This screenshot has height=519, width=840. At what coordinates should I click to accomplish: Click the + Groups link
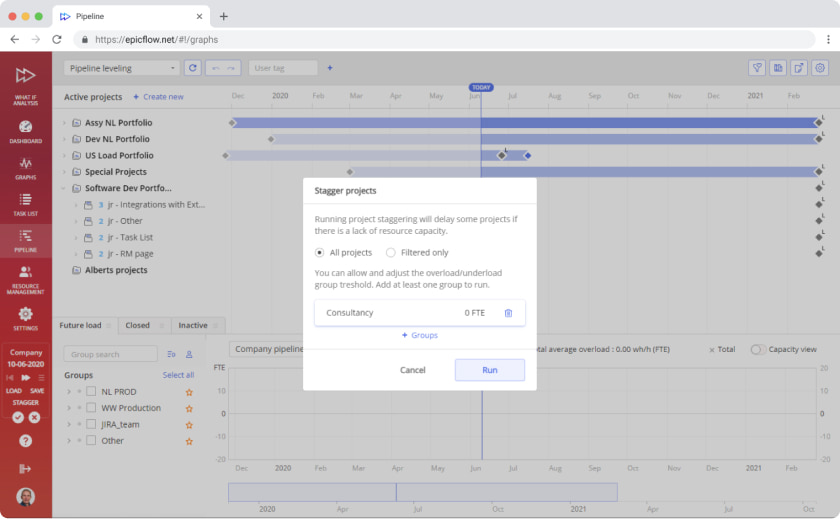coord(419,335)
